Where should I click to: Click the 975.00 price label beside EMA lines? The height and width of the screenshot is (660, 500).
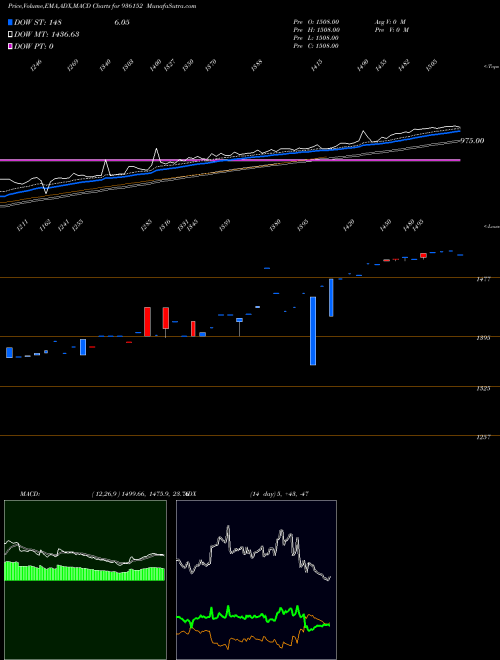pos(472,141)
